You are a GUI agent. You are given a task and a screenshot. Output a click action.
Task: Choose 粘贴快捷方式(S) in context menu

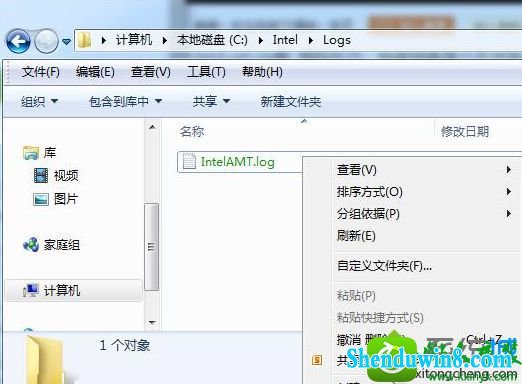380,318
